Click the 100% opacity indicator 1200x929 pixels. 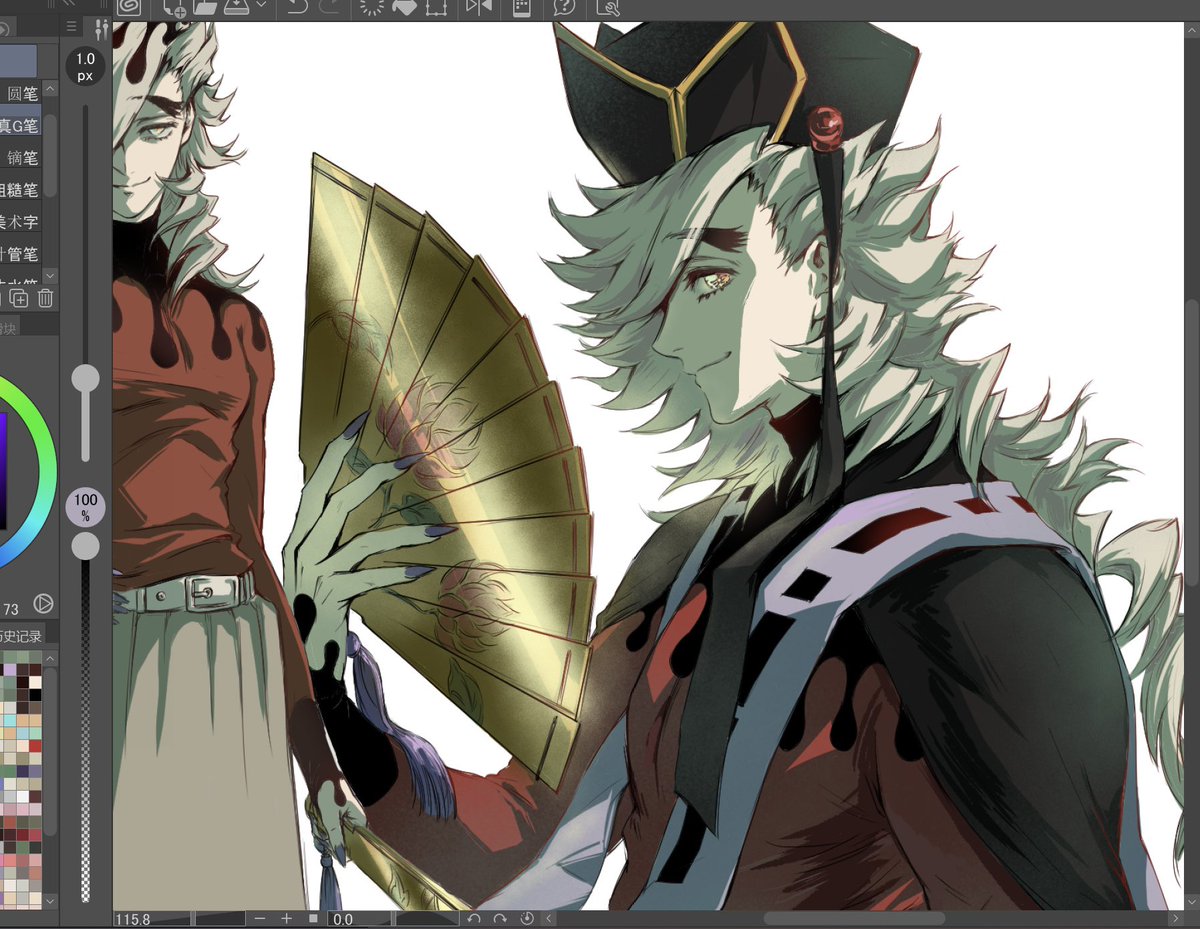(86, 507)
